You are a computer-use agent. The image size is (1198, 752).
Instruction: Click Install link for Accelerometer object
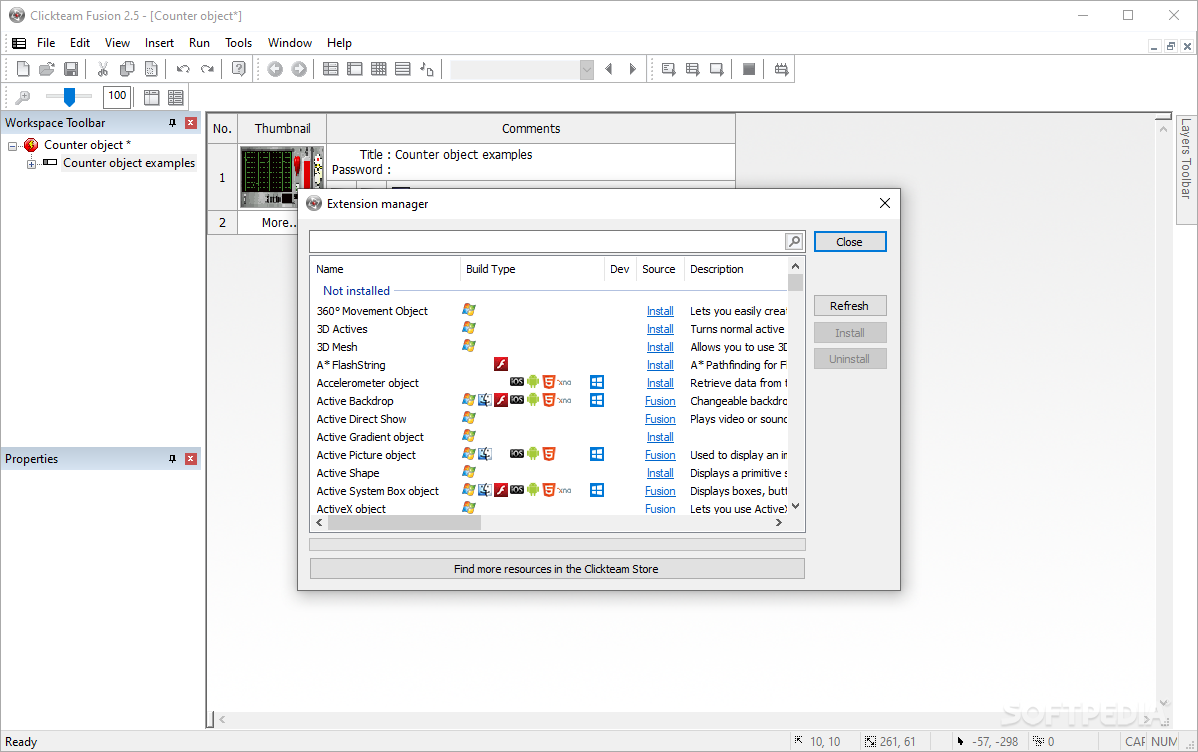(660, 383)
